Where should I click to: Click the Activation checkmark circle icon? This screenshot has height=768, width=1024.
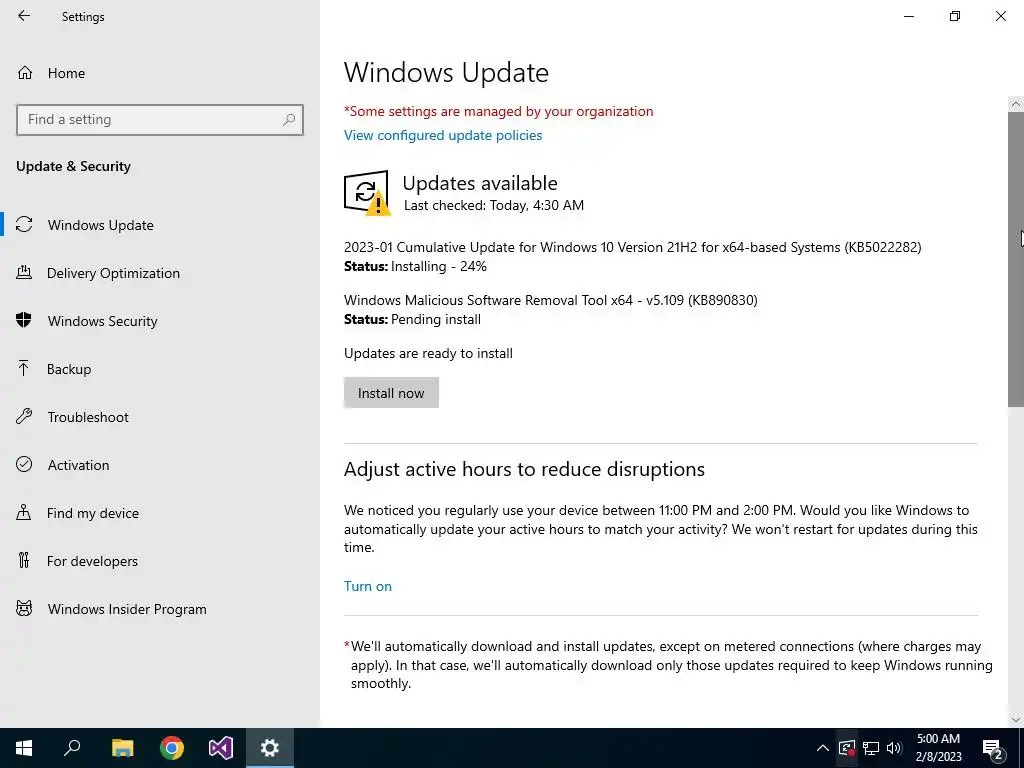(x=24, y=464)
